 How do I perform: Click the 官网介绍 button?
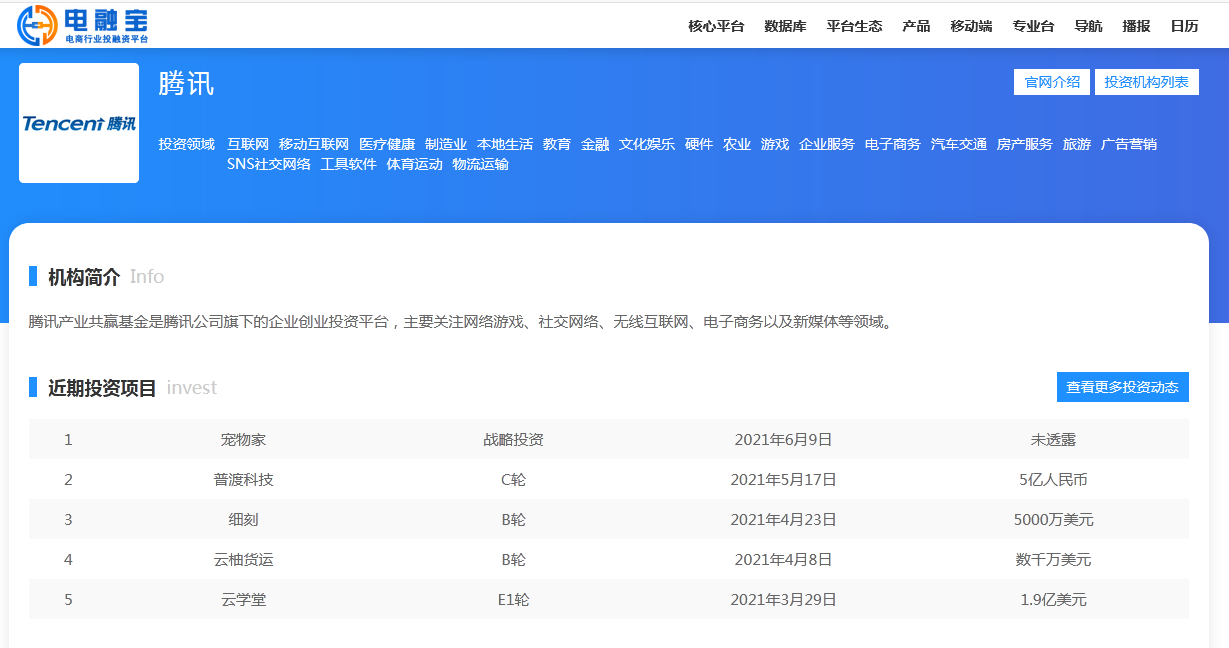tap(1052, 82)
